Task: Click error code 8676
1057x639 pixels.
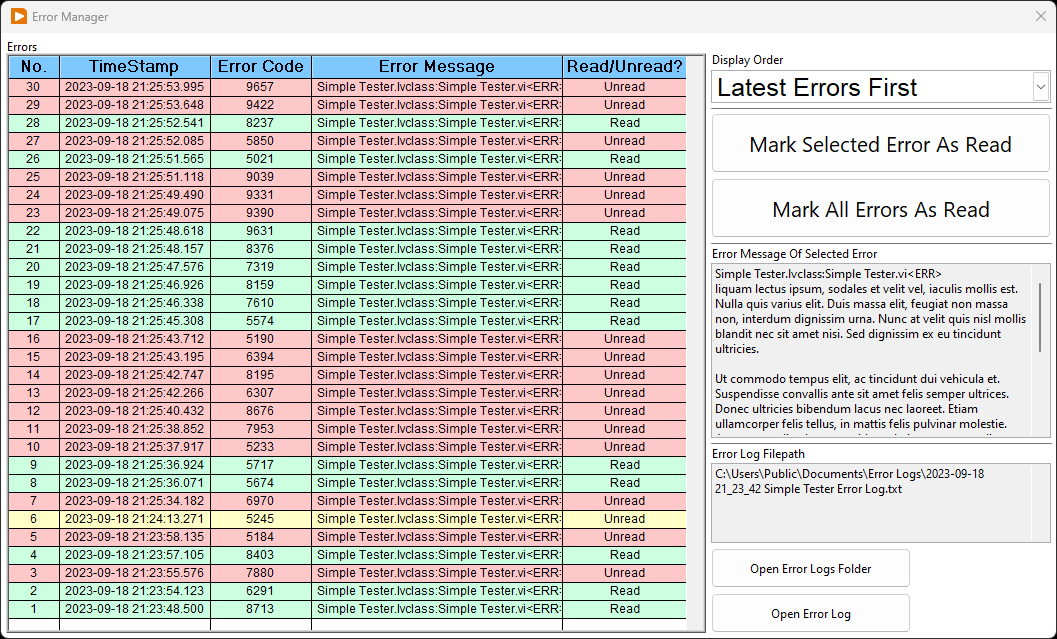Action: pos(260,410)
